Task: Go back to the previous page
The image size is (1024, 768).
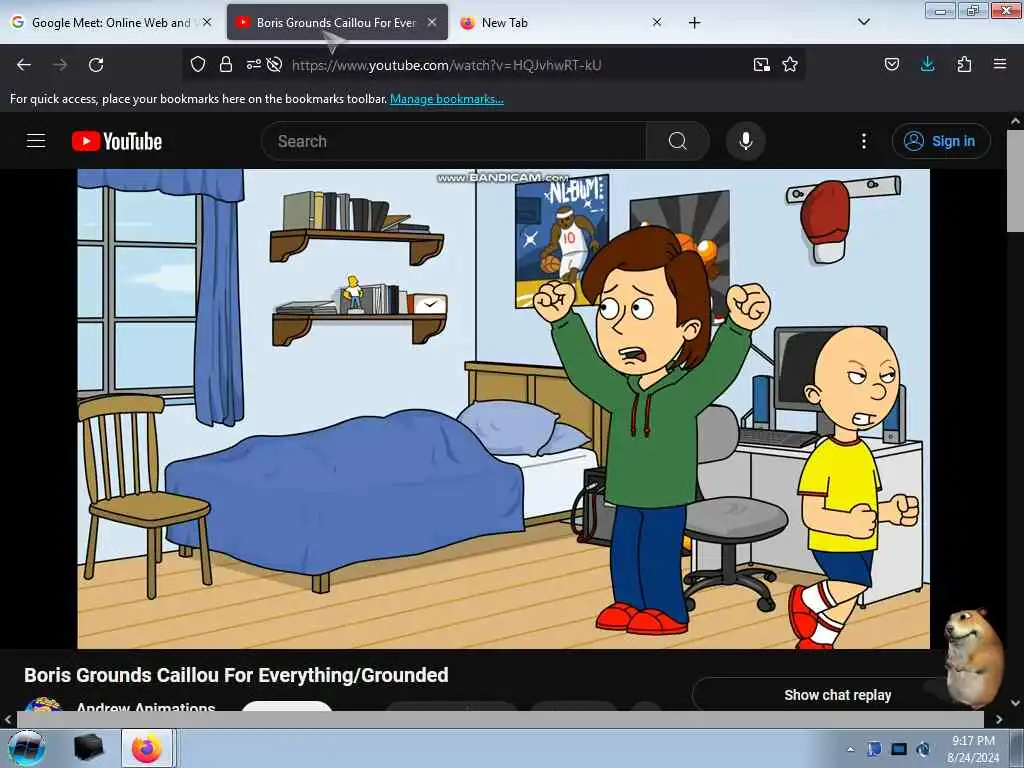Action: tap(24, 65)
